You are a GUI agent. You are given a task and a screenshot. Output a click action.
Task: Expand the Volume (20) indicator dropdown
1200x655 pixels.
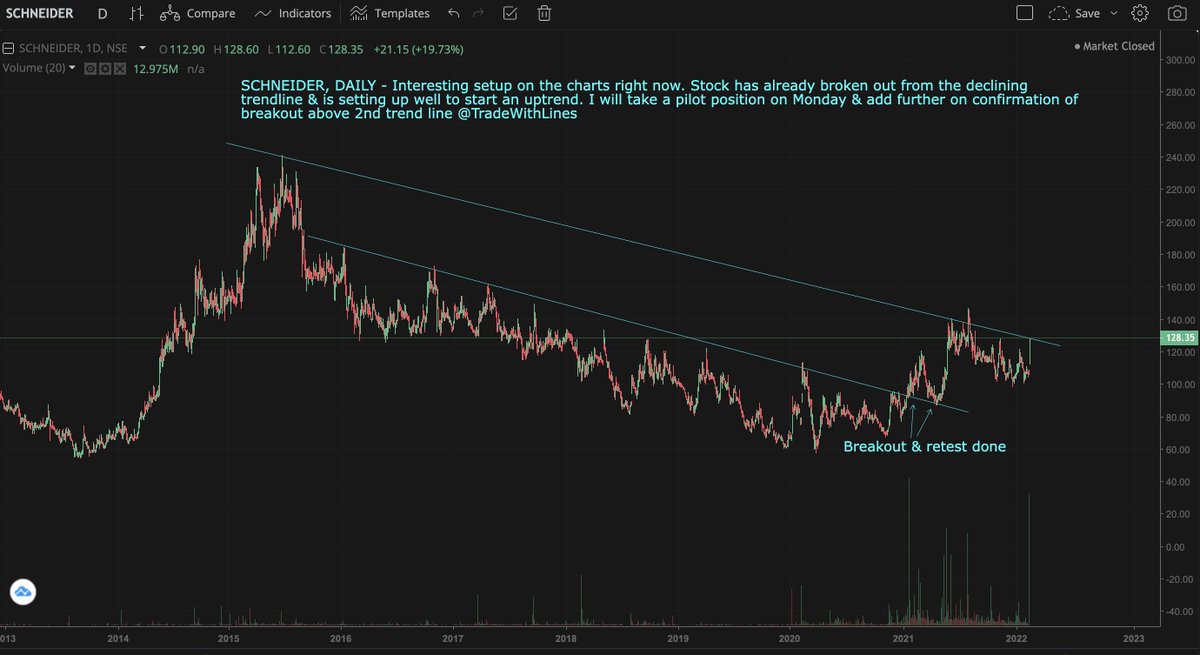click(72, 68)
